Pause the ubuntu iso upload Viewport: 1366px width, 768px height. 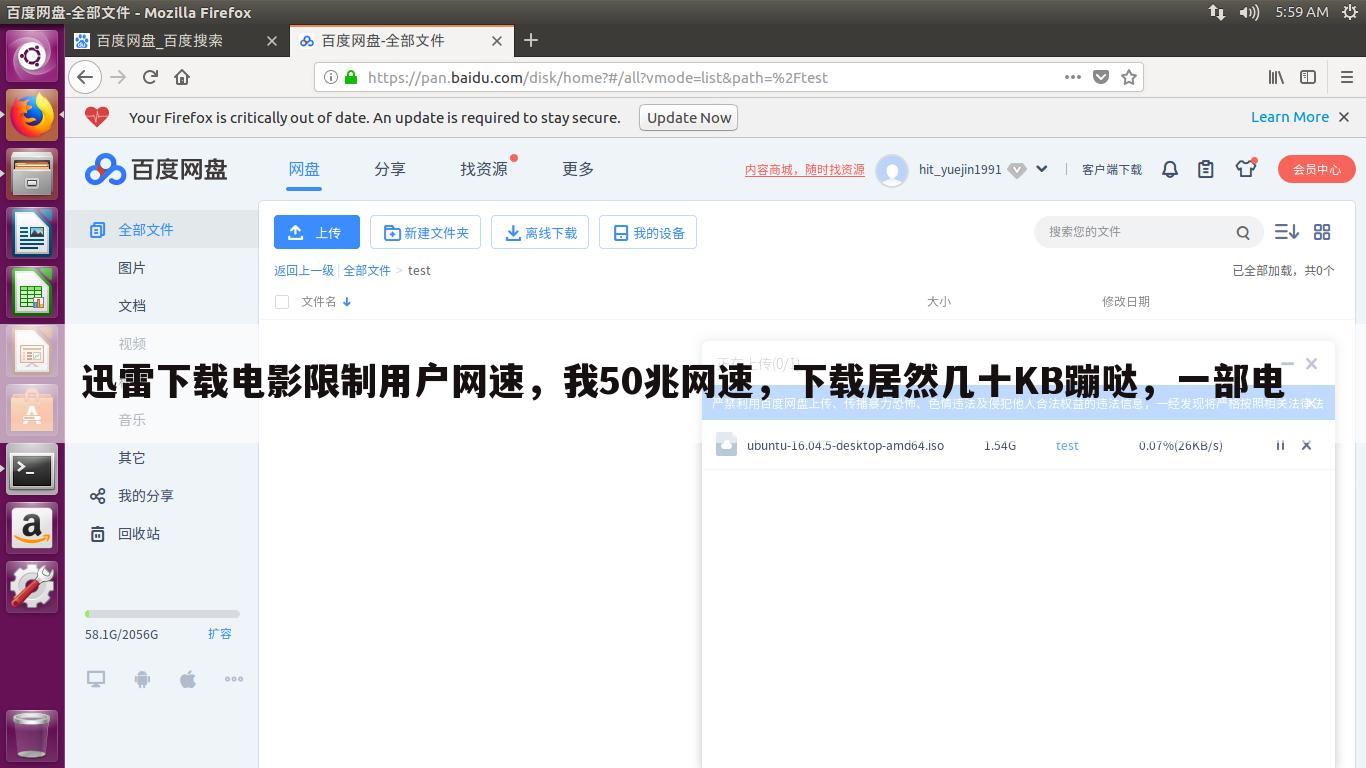click(1280, 446)
